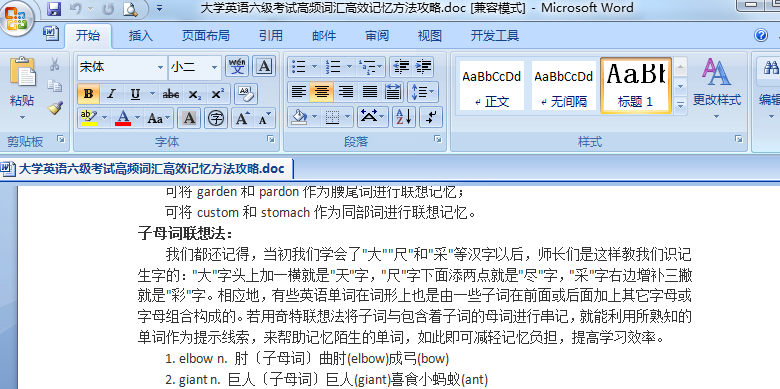Redo action in quick access toolbar
Image resolution: width=780 pixels, height=389 pixels.
click(x=108, y=8)
